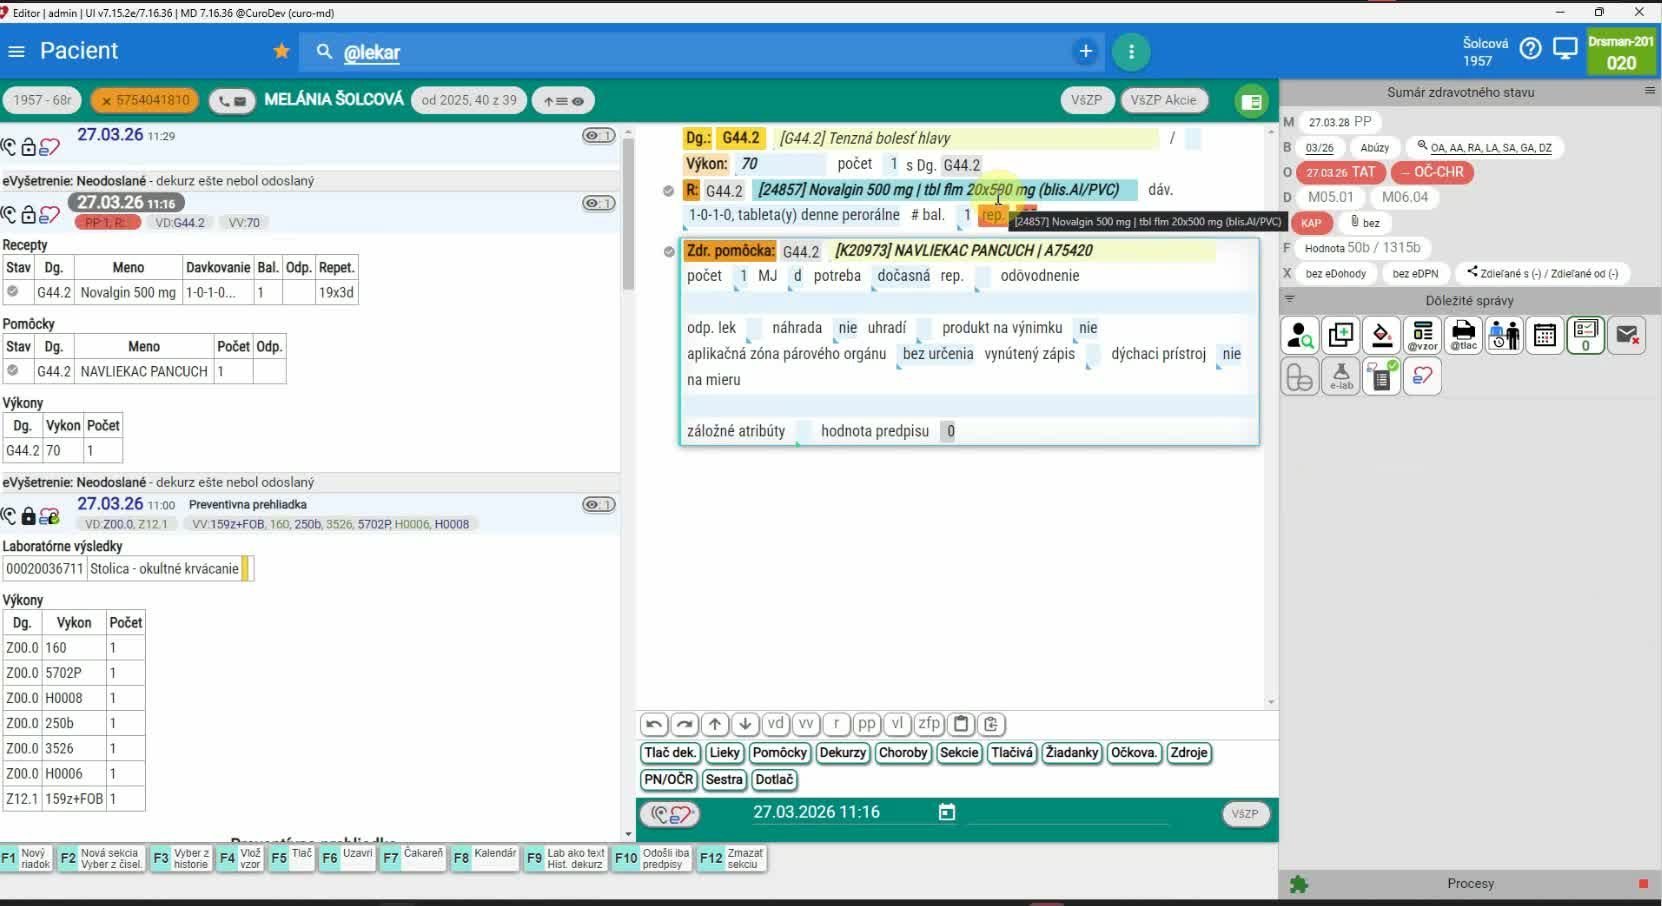This screenshot has width=1662, height=906.
Task: Click the mail with red X icon
Action: pyautogui.click(x=1627, y=336)
